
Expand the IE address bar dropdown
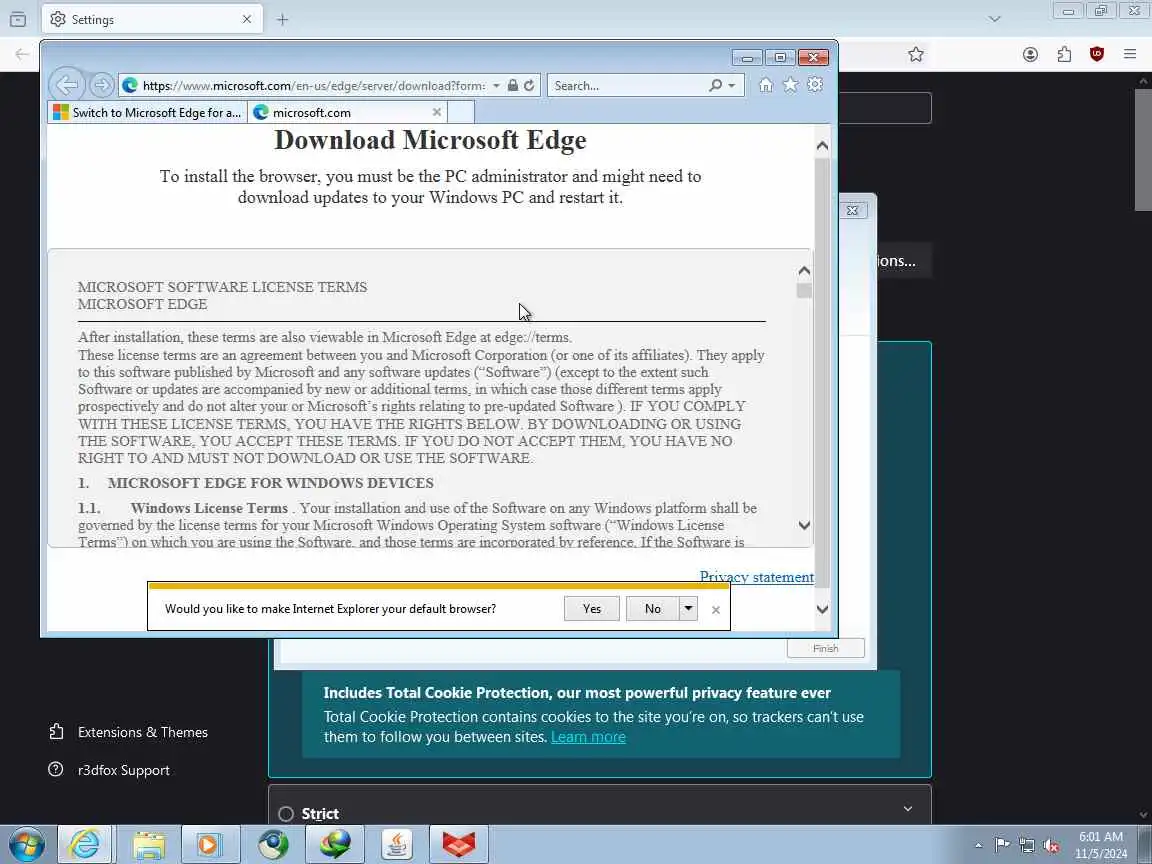(x=497, y=85)
